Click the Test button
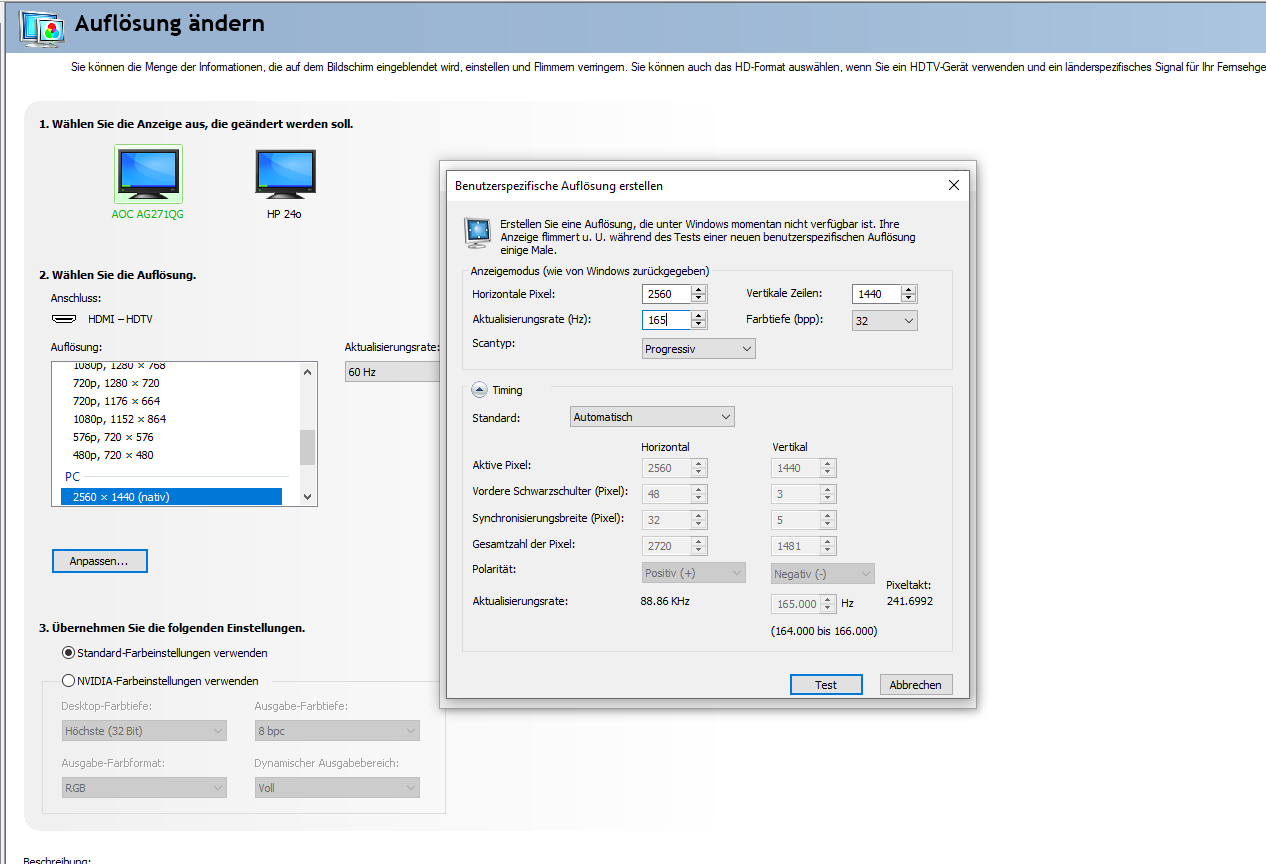Viewport: 1266px width, 864px height. tap(826, 684)
